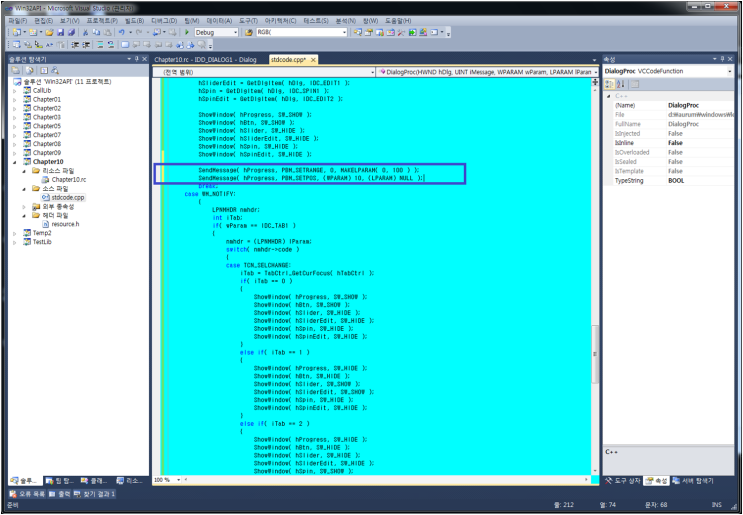Image resolution: width=743 pixels, height=515 pixels.
Task: Open the 100 % zoom dropdown
Action: 178,480
